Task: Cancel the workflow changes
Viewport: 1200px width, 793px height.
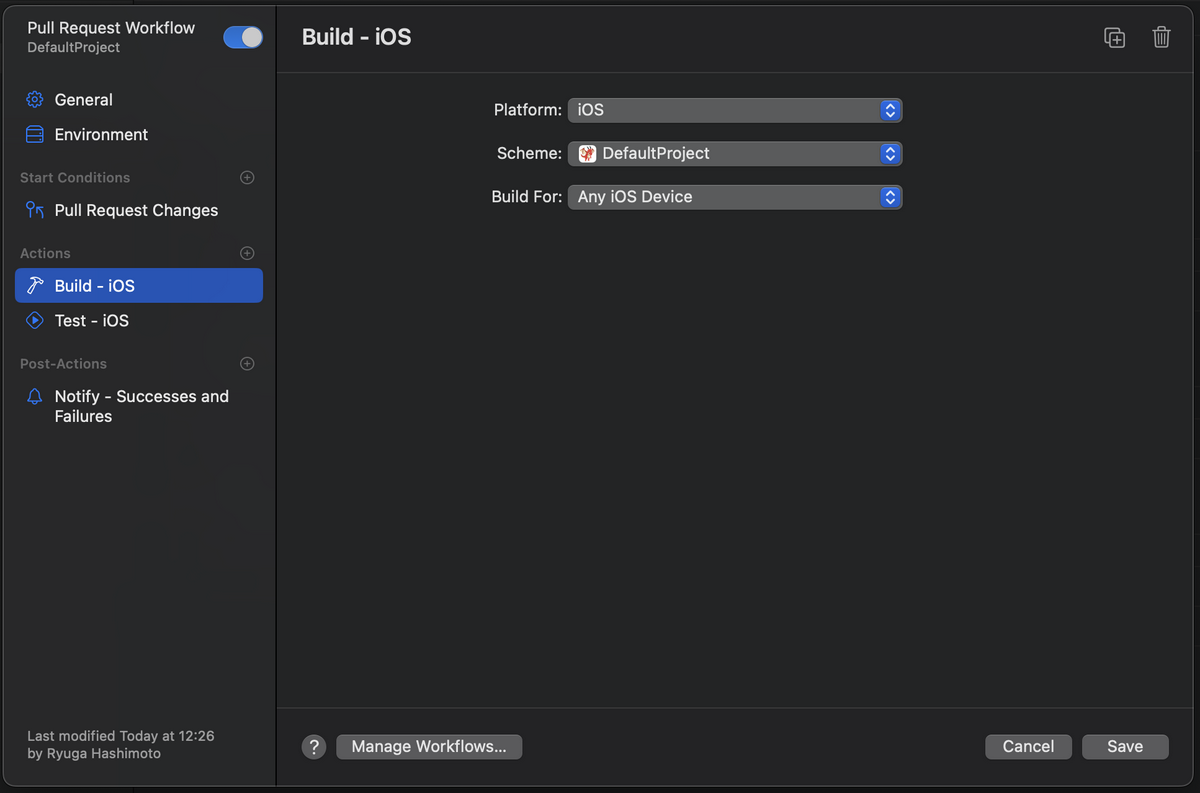Action: coord(1028,747)
